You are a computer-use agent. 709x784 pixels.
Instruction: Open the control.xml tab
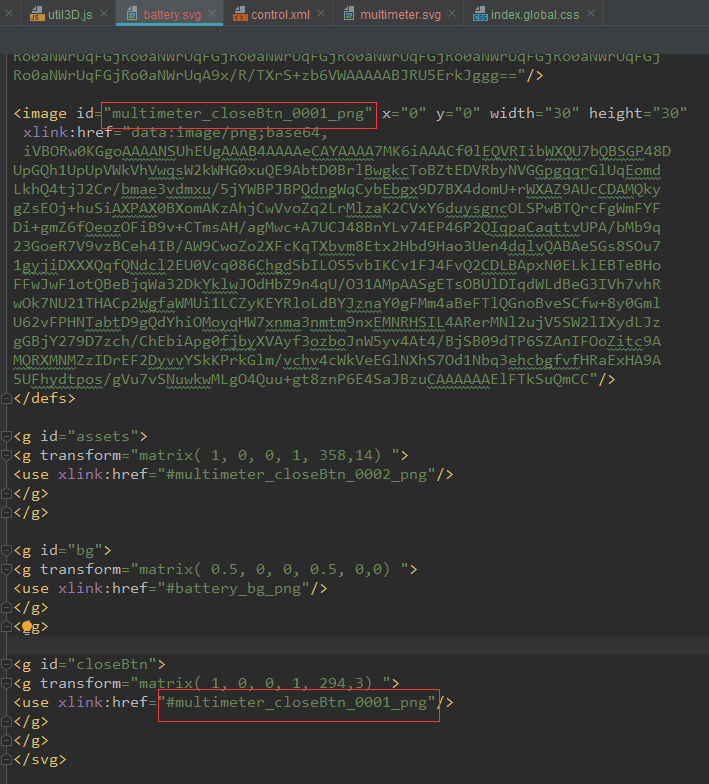click(x=278, y=14)
